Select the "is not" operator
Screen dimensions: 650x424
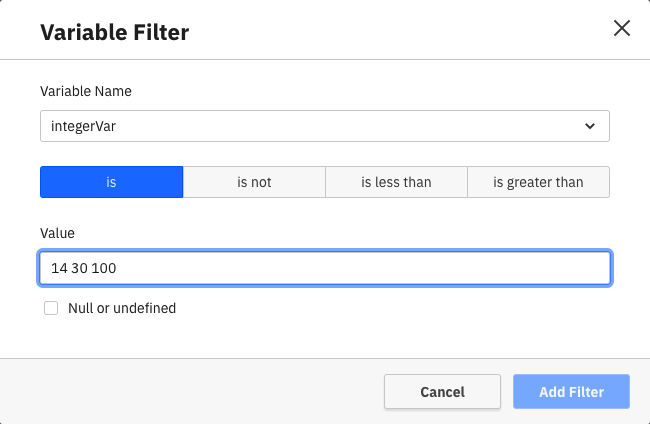click(254, 182)
